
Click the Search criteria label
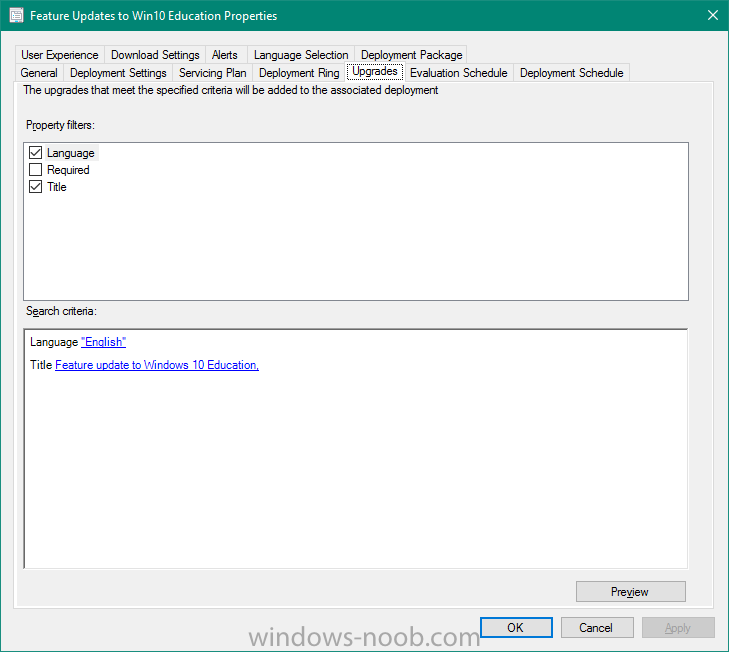tap(61, 311)
